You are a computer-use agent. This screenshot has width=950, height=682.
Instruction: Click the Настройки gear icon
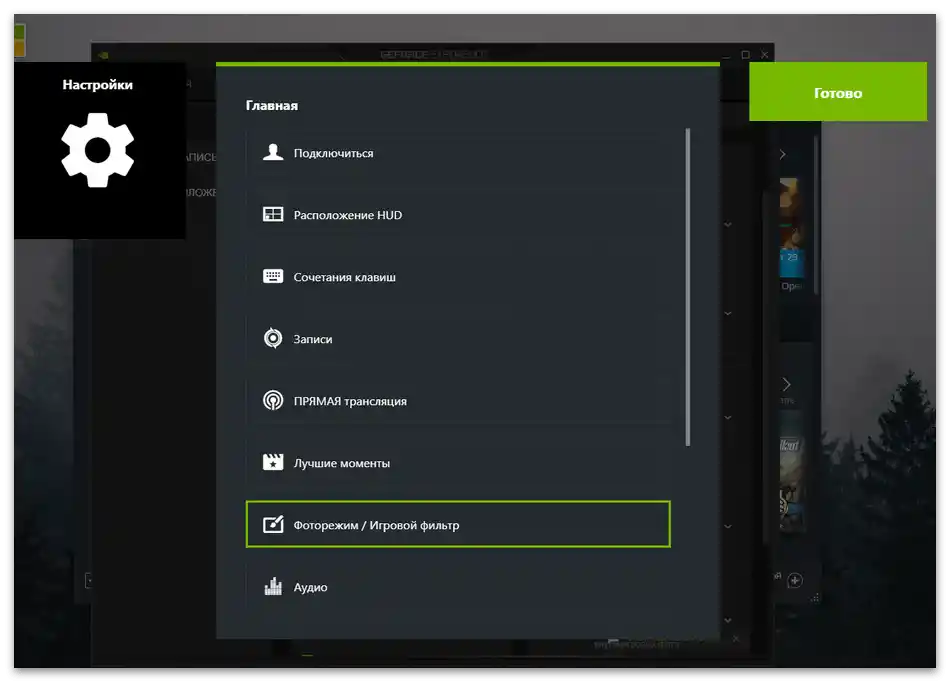(98, 150)
